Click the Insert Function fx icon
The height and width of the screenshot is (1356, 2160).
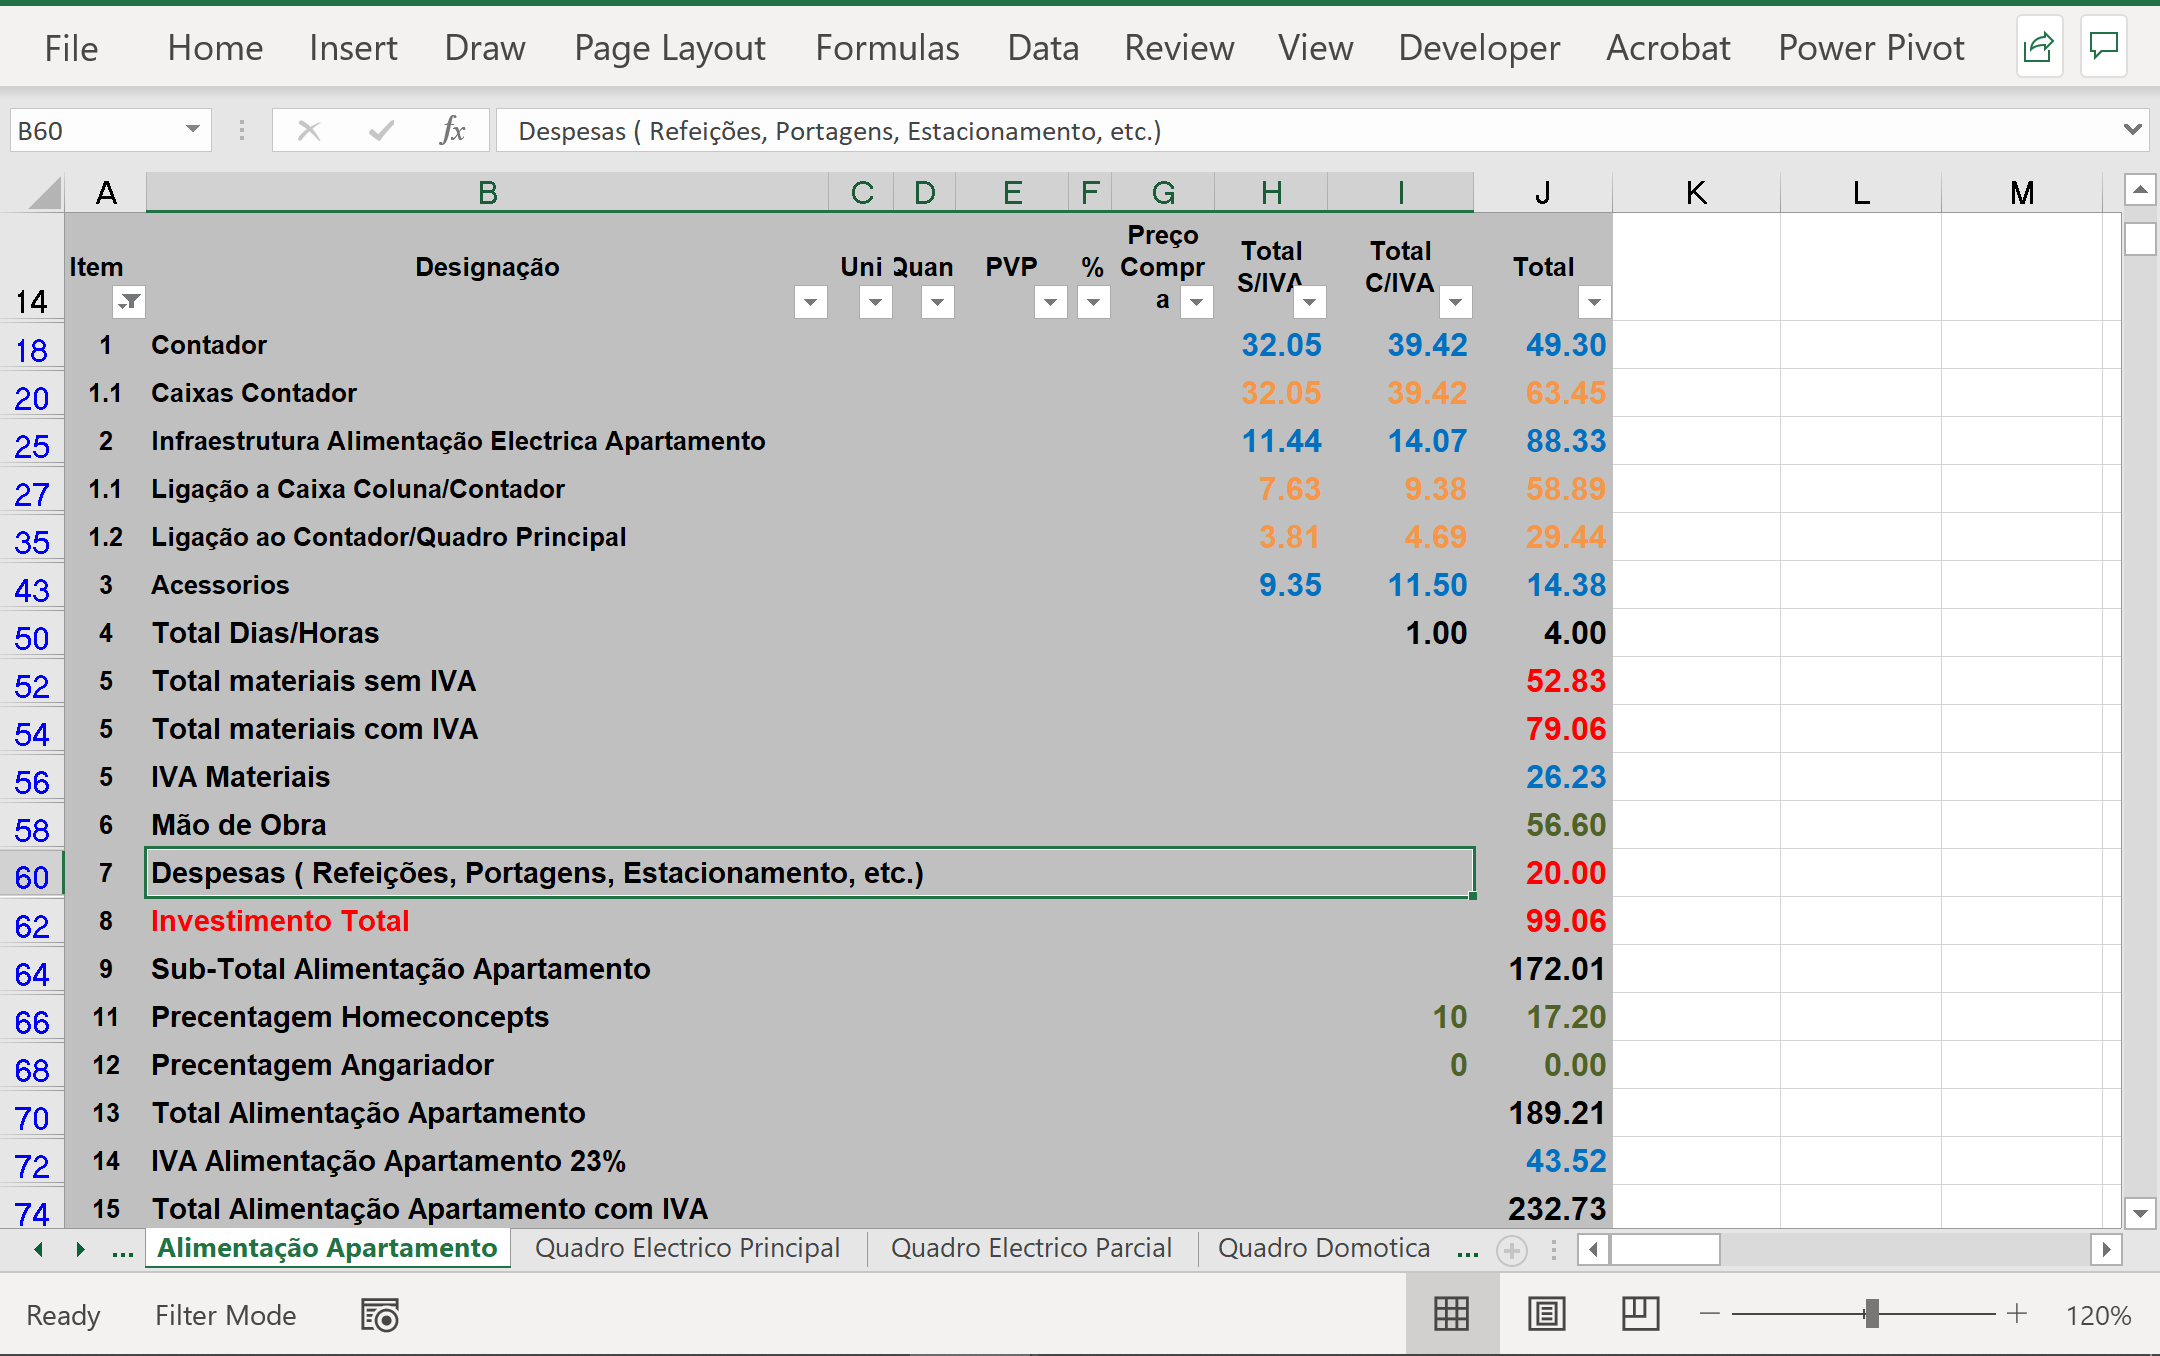[452, 130]
